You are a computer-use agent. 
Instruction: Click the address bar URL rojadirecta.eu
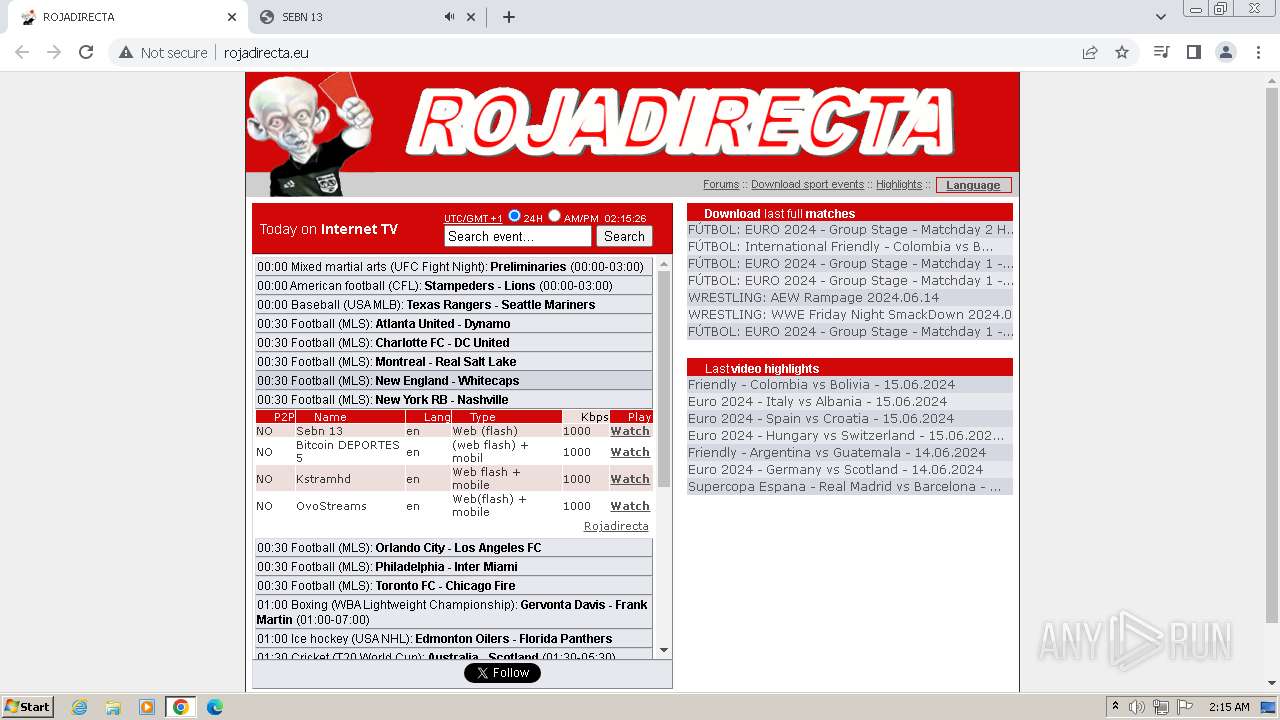266,53
